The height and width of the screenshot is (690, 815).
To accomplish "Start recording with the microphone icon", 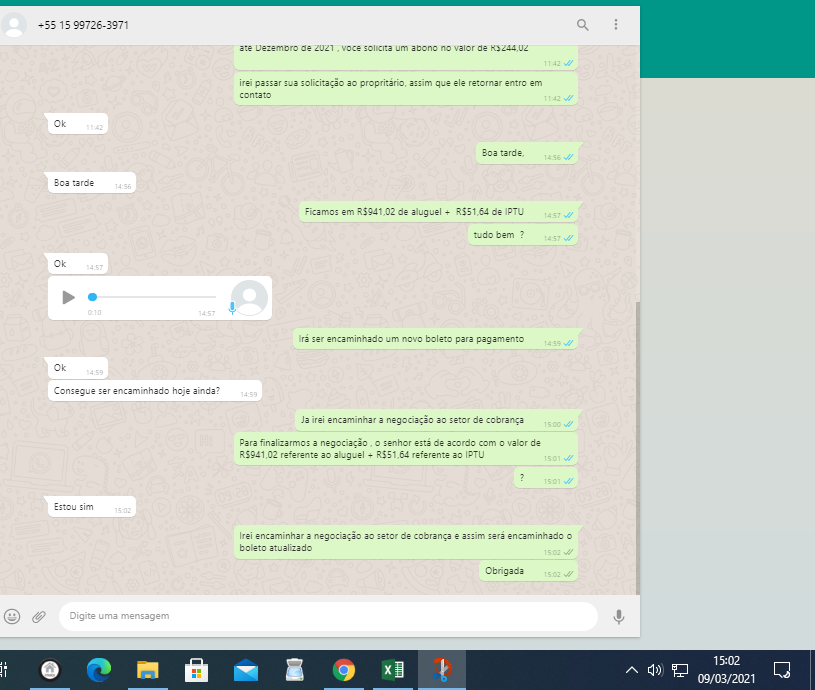I will tap(619, 616).
